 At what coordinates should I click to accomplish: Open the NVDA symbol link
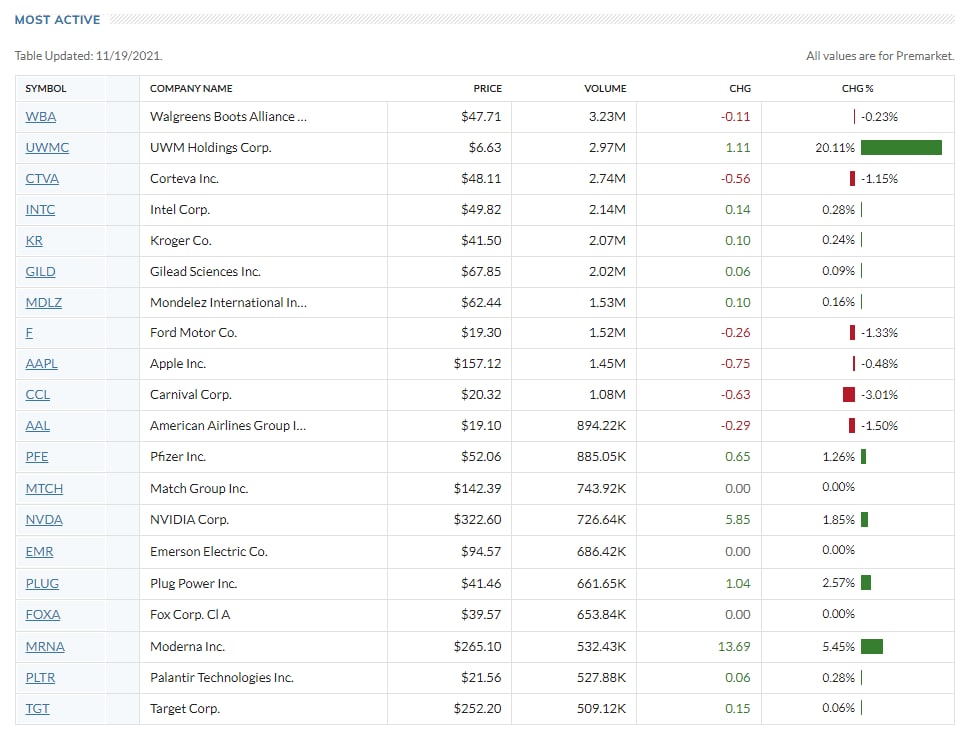[x=44, y=519]
